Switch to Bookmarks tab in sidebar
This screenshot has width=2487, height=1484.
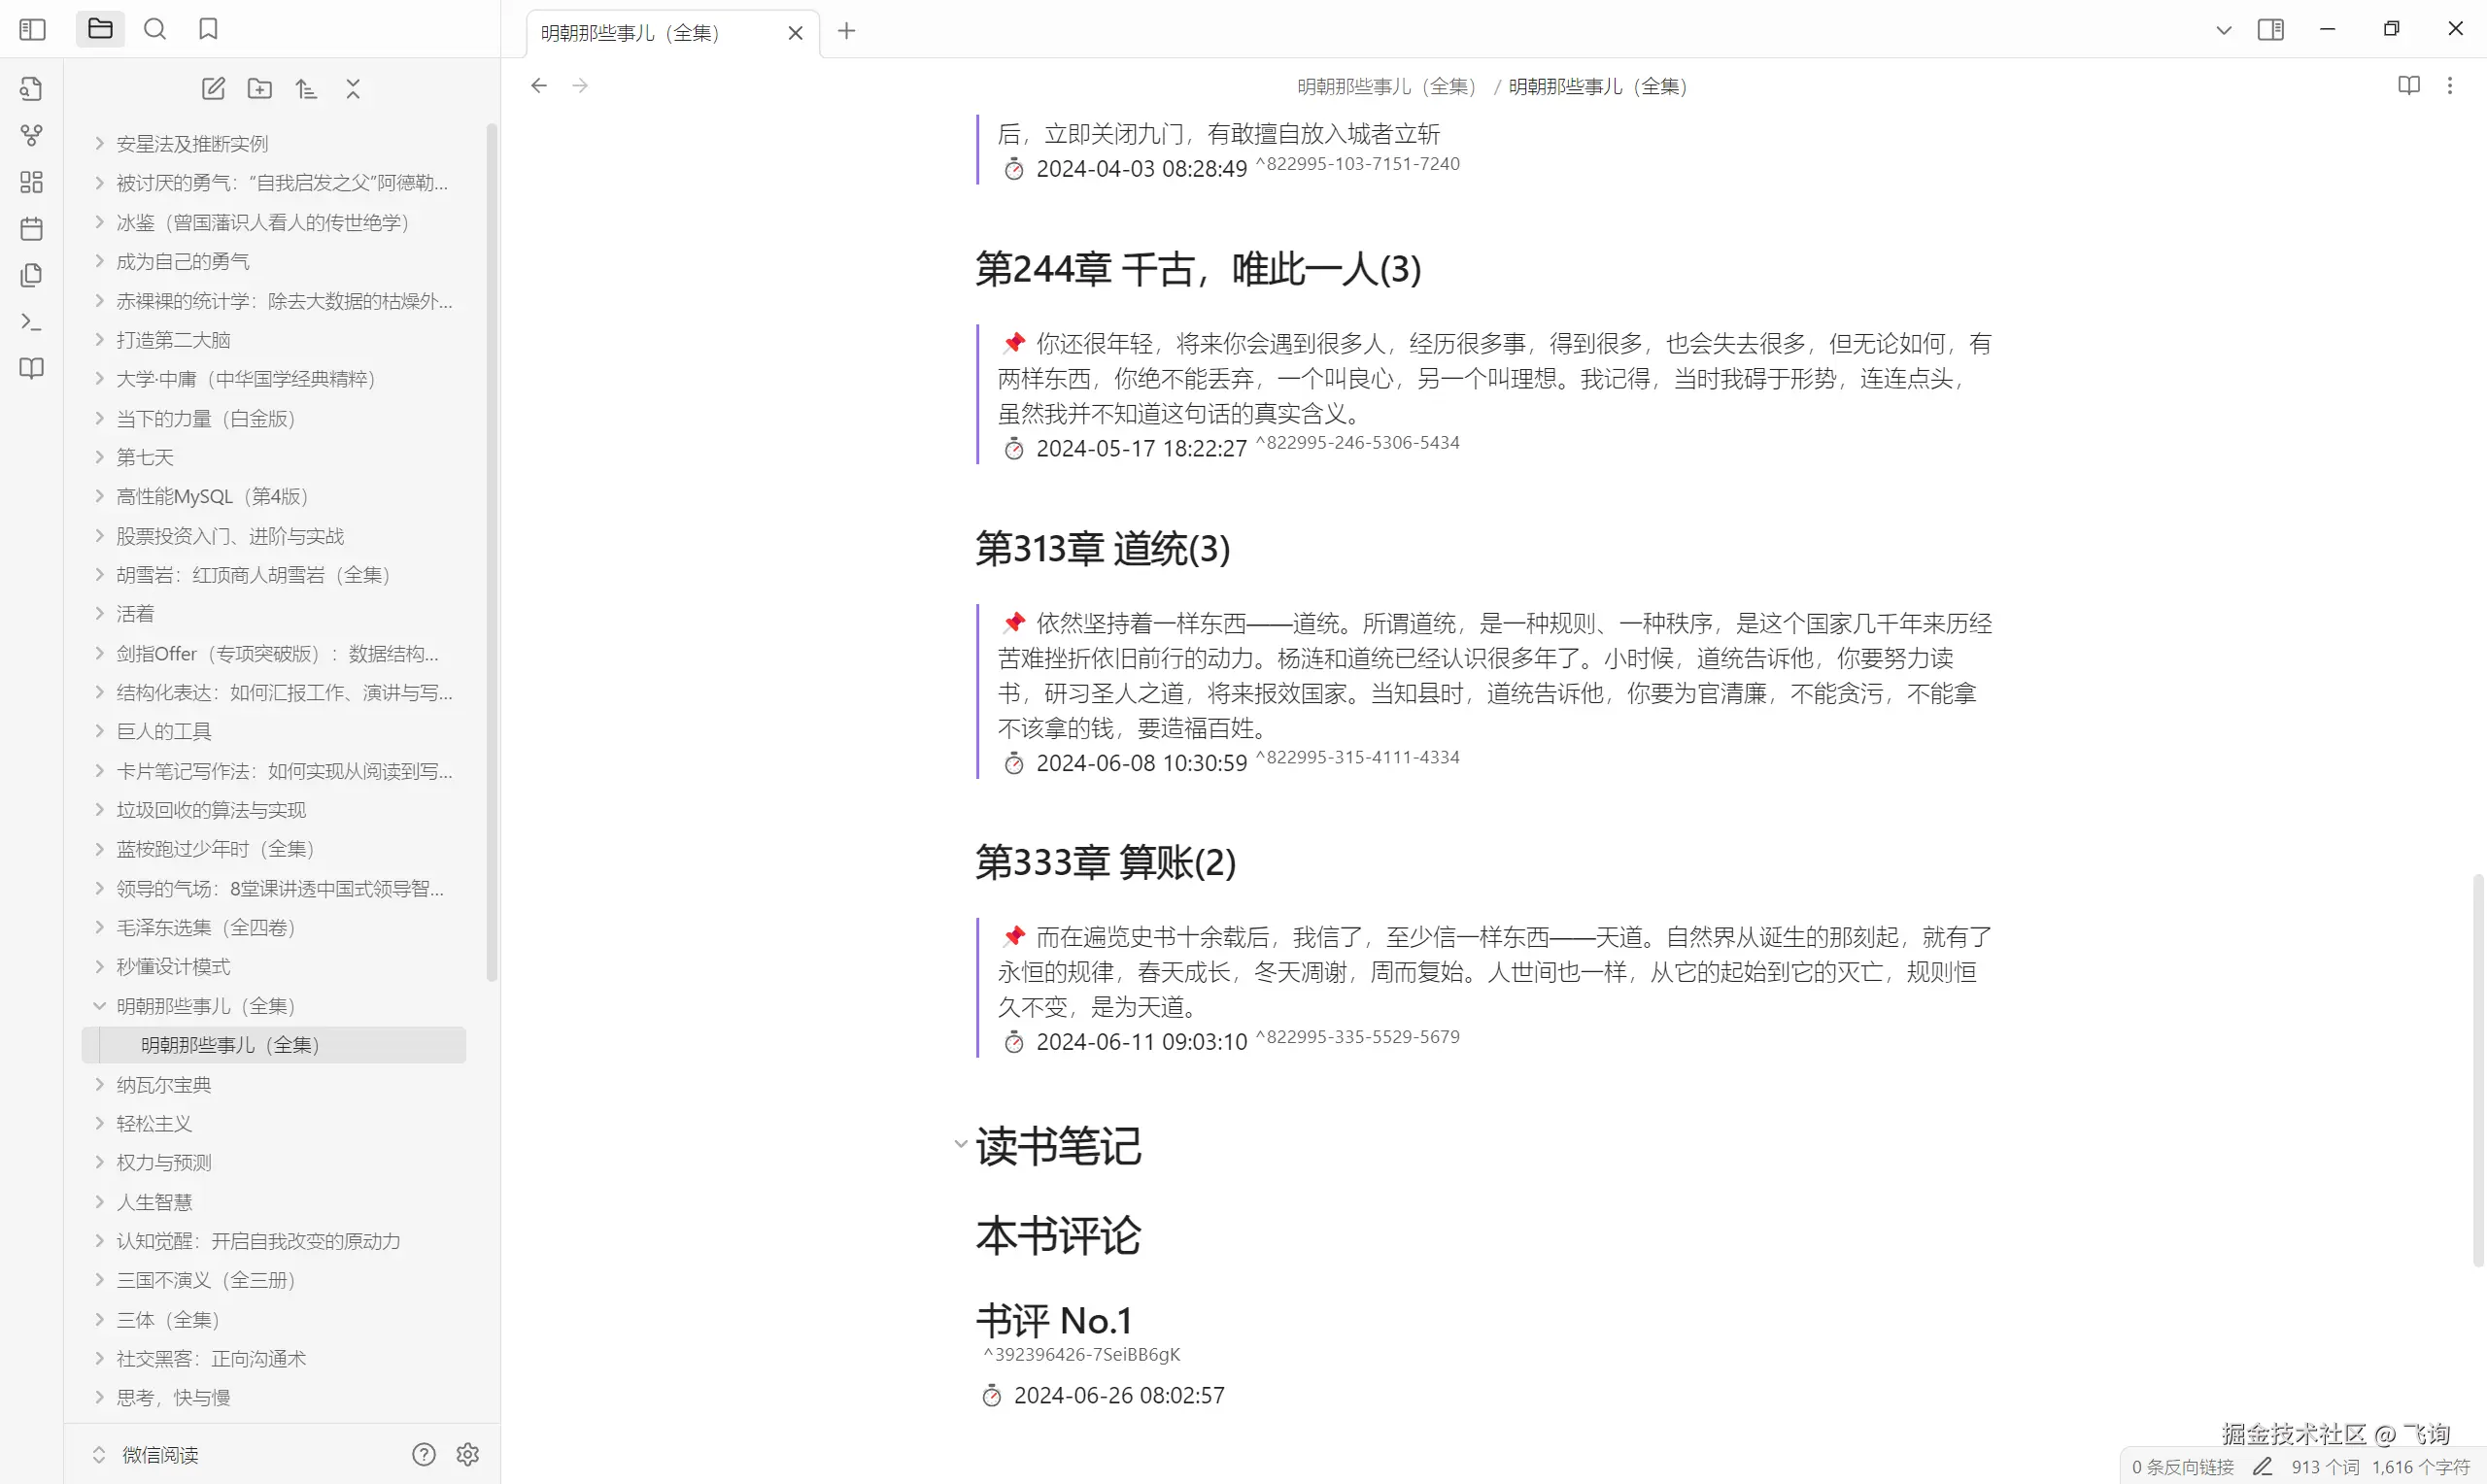coord(208,29)
